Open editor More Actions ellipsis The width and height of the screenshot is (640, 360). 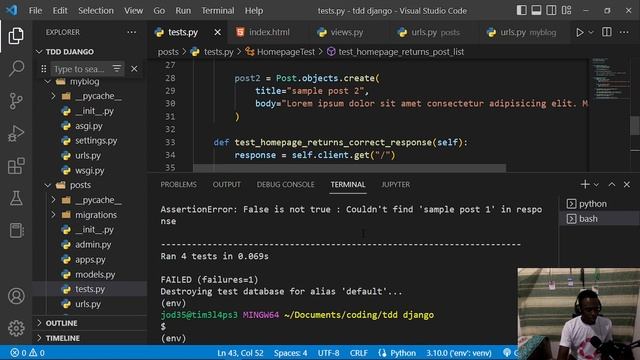(x=624, y=32)
